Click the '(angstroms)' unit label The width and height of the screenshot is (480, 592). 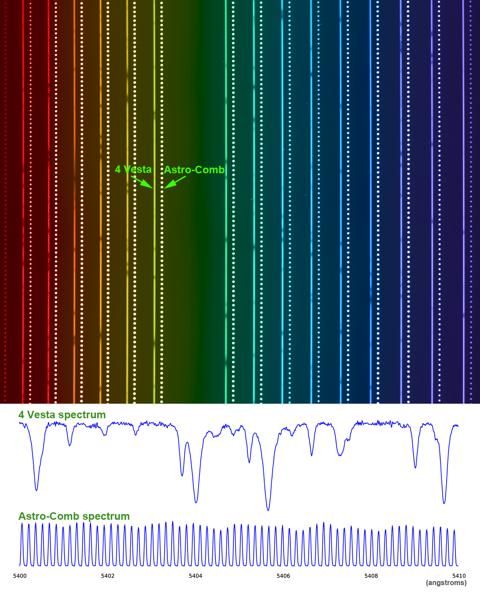coord(446,583)
